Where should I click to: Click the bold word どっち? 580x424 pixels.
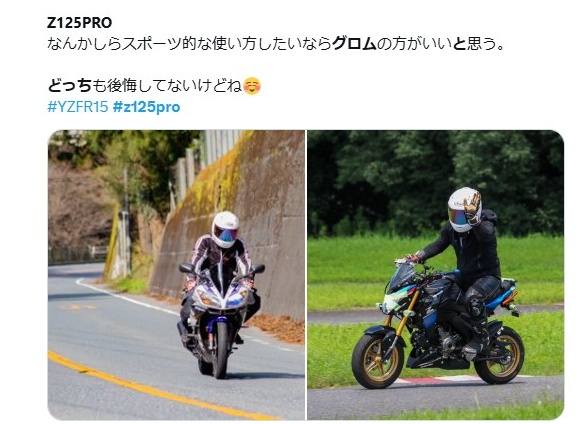click(x=70, y=86)
